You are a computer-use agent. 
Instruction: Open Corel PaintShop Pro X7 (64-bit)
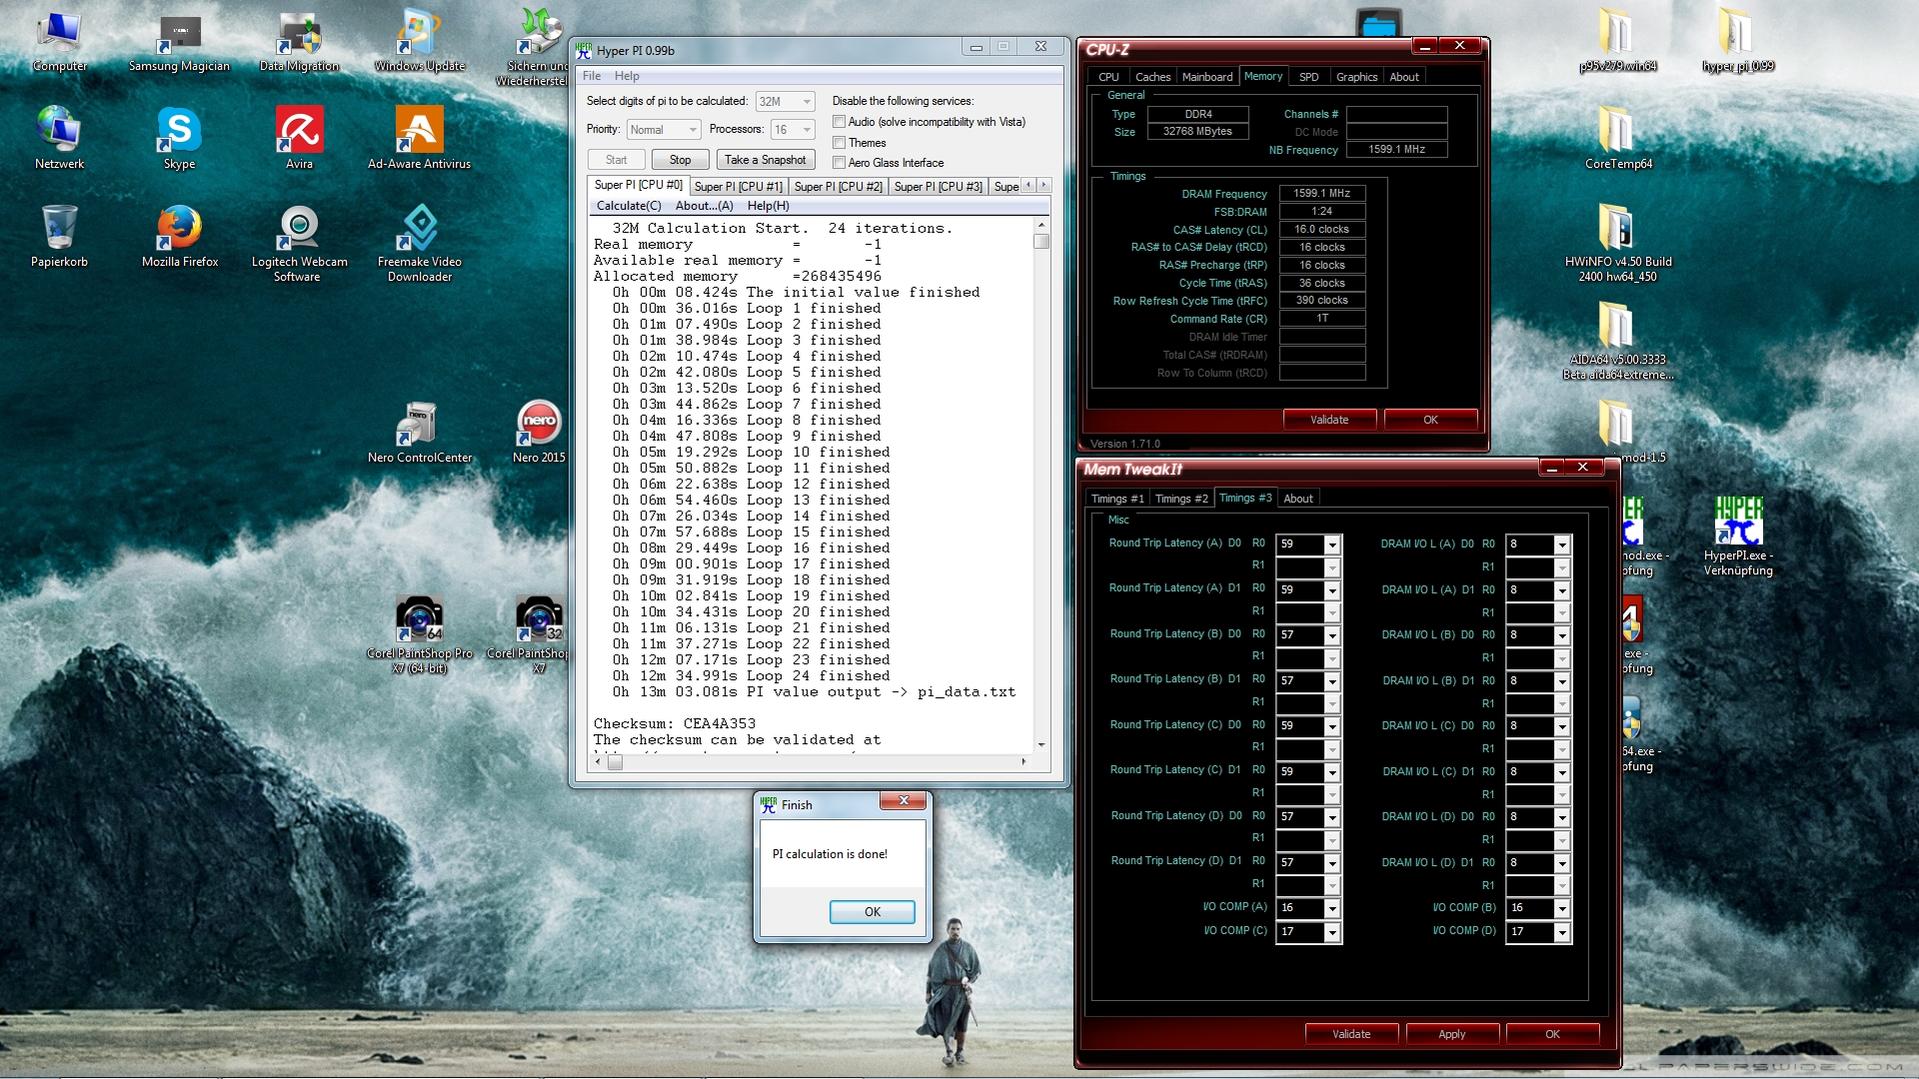419,635
